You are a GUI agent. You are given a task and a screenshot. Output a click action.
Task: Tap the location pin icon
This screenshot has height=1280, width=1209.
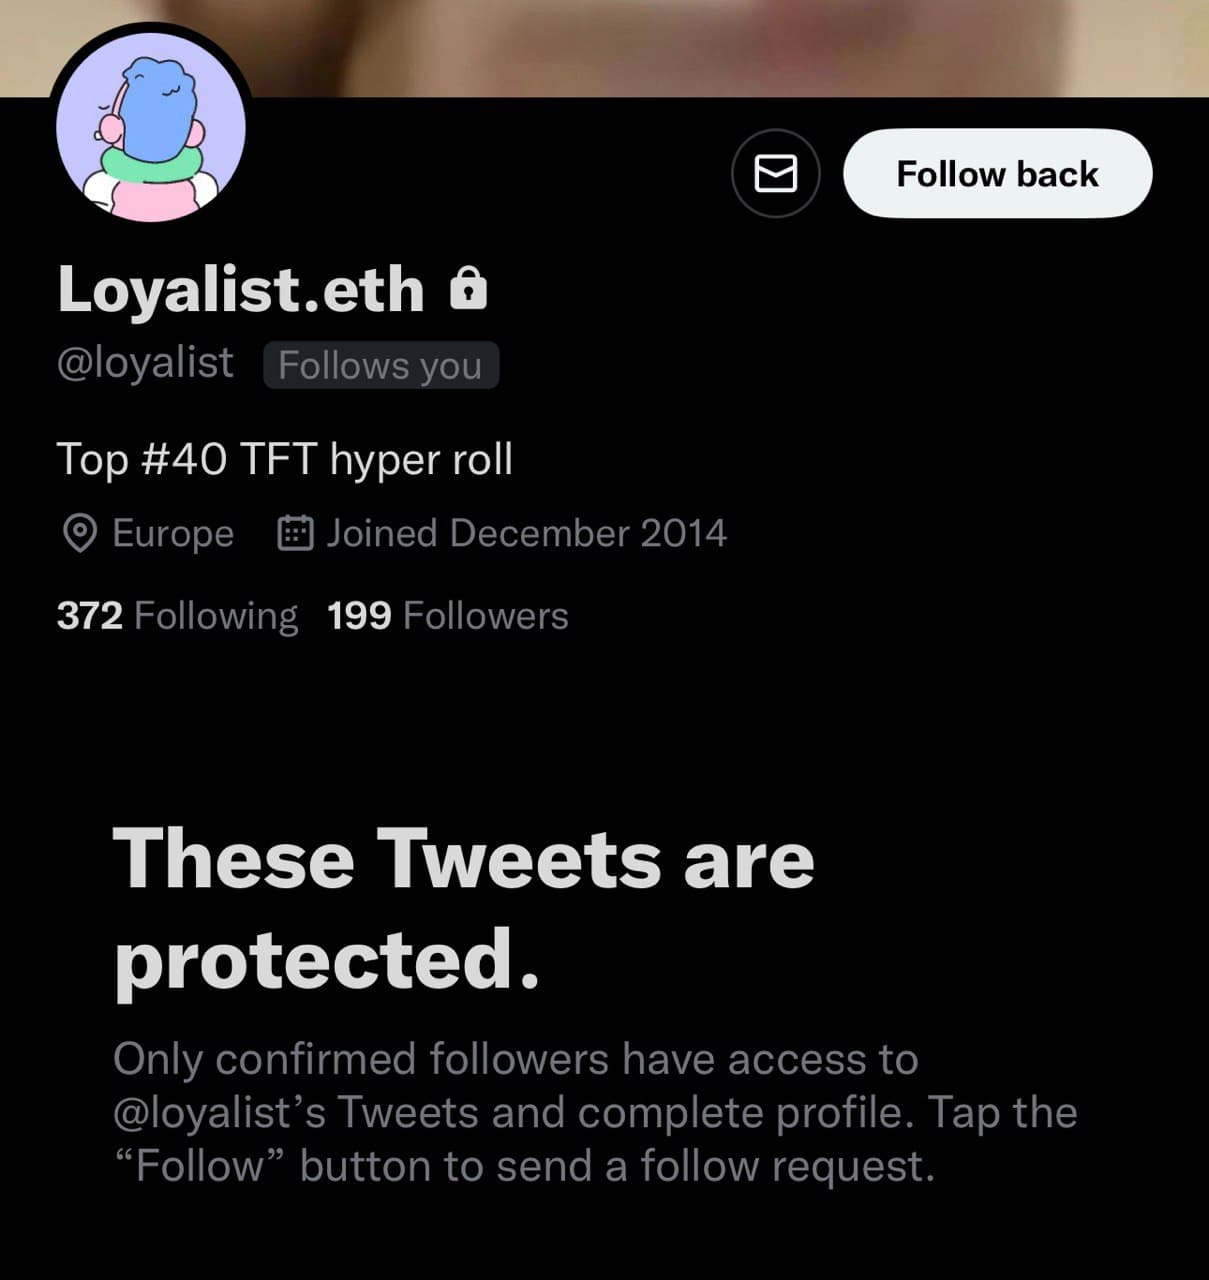coord(80,534)
